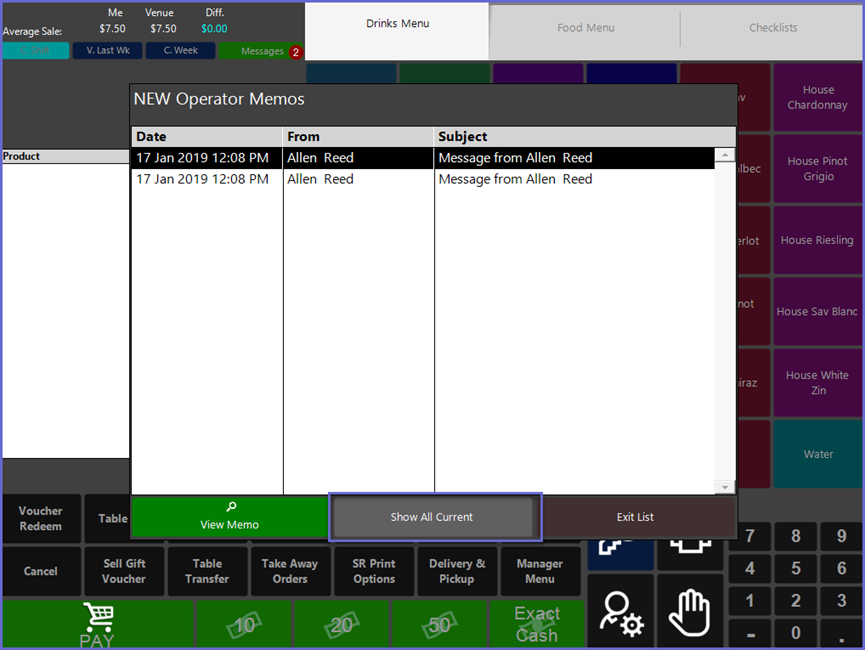
Task: Open the Checklists tab
Action: click(x=773, y=28)
